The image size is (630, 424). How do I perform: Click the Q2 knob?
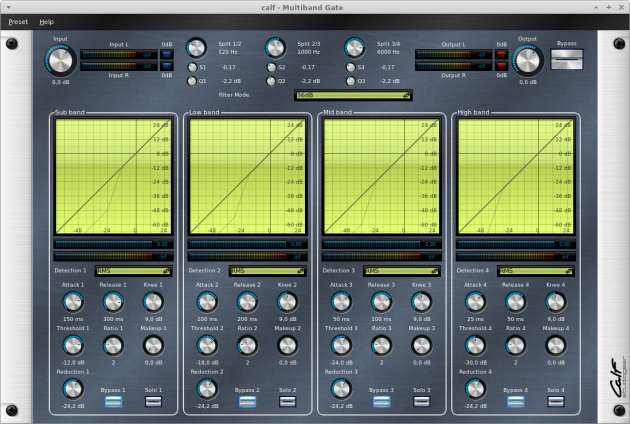coord(271,81)
